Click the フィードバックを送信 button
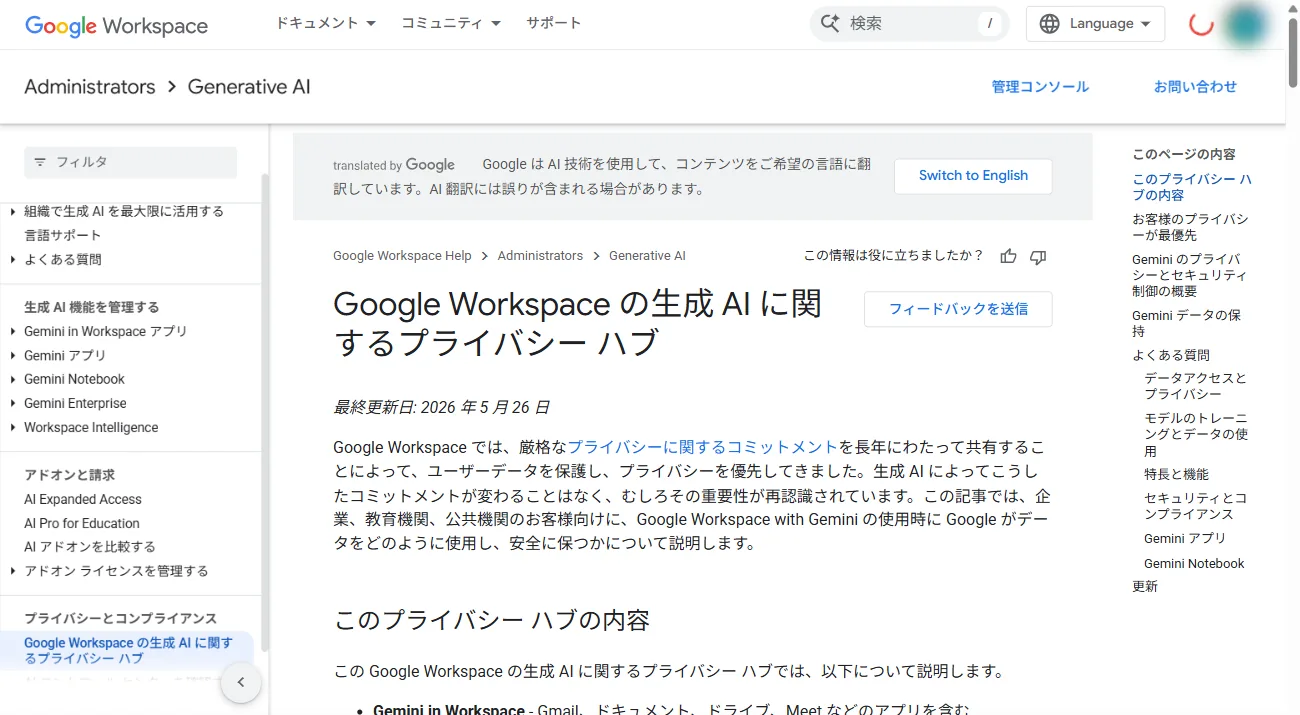This screenshot has height=715, width=1300. coord(958,309)
